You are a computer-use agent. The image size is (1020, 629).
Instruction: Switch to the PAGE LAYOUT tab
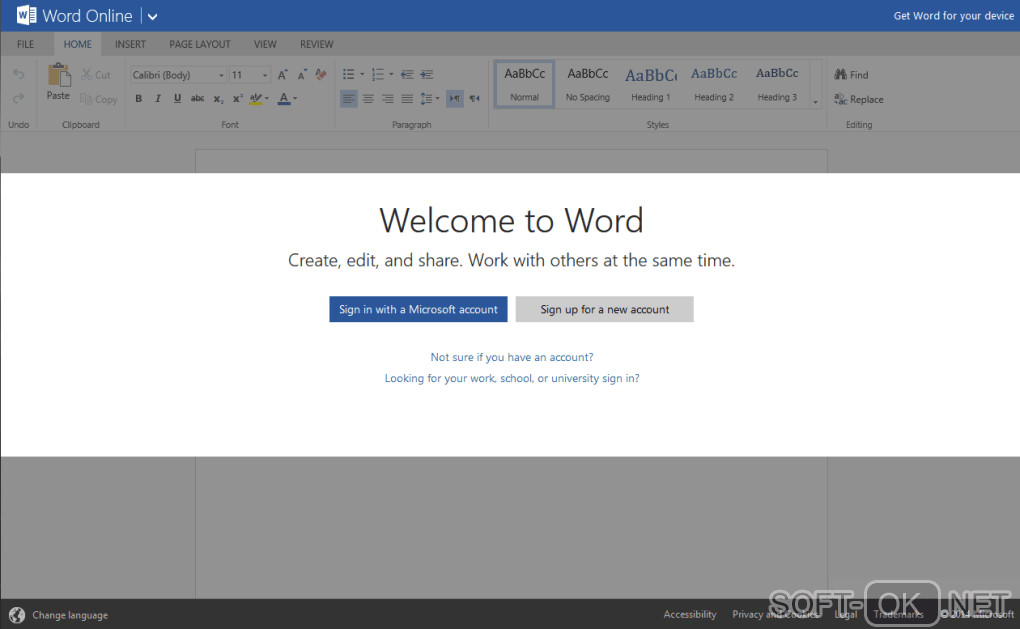200,44
